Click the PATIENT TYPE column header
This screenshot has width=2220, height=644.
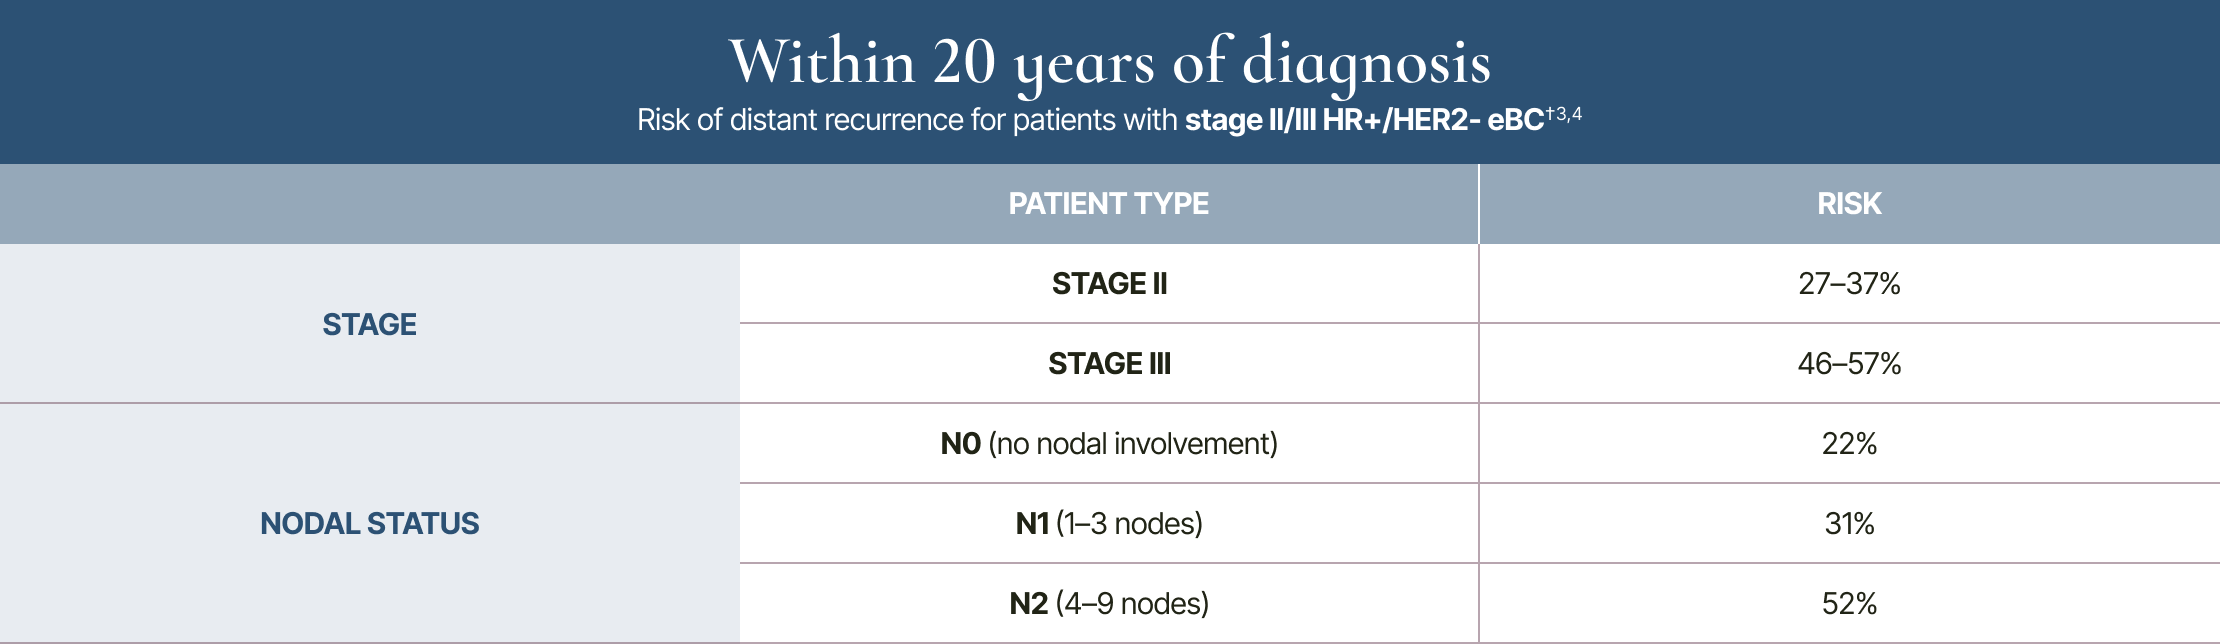tap(1108, 204)
